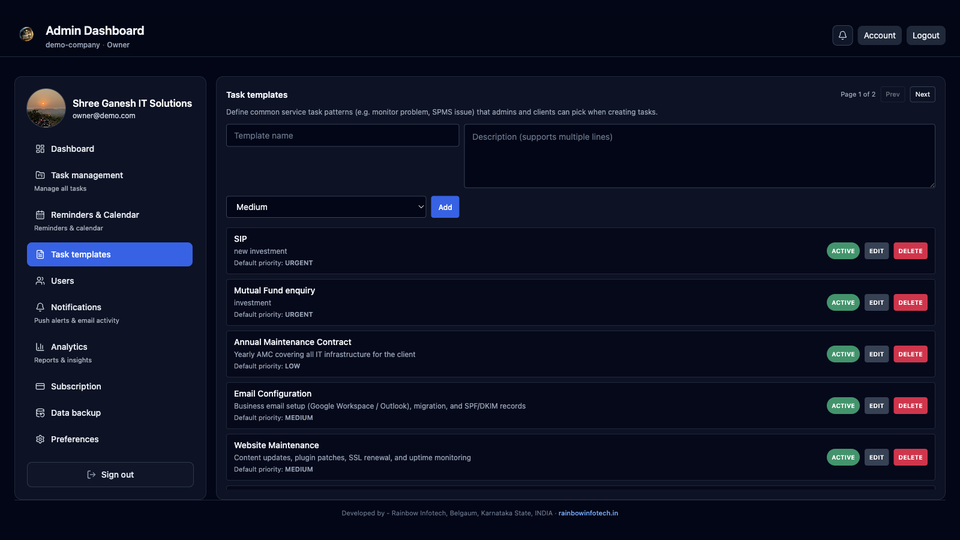Click the 'Page 1 of 2' text
This screenshot has height=540, width=960.
pyautogui.click(x=858, y=94)
